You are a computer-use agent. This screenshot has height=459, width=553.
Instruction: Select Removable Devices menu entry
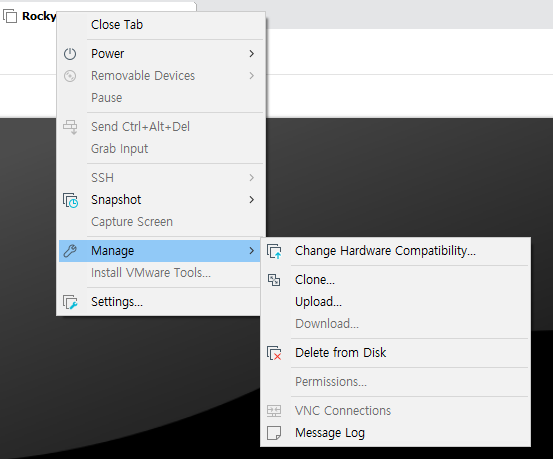pos(161,76)
